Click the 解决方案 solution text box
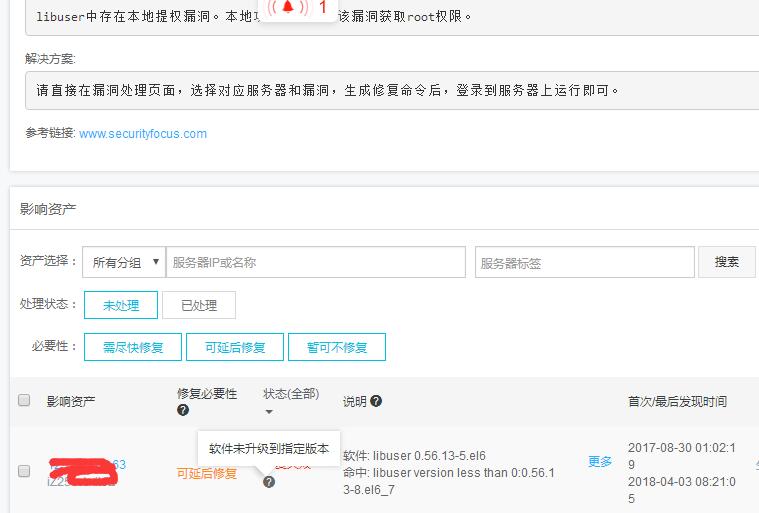 (390, 90)
